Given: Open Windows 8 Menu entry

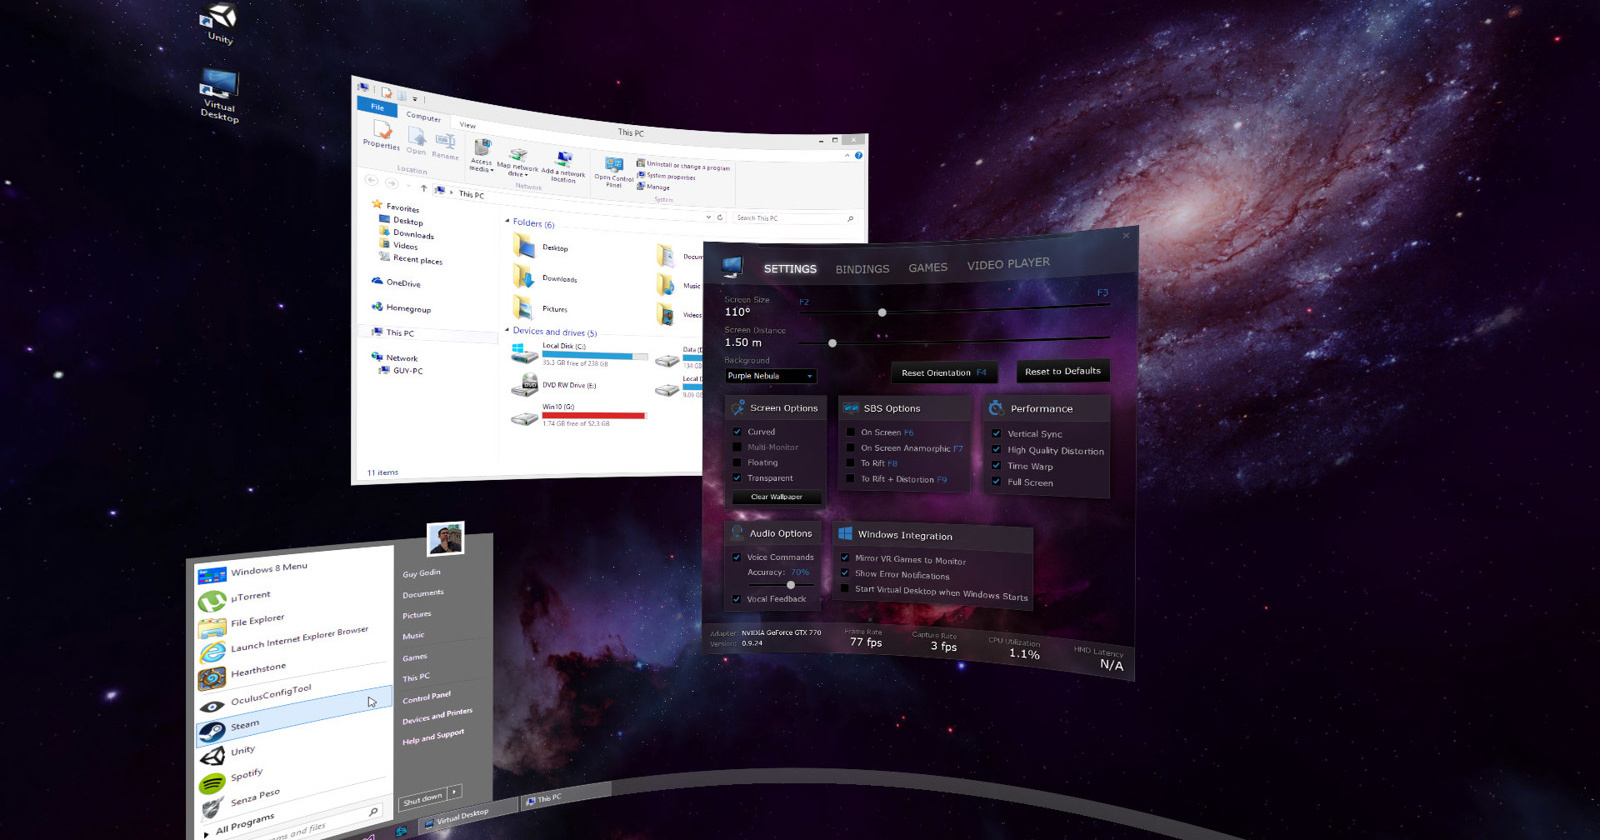Looking at the screenshot, I should 253,572.
